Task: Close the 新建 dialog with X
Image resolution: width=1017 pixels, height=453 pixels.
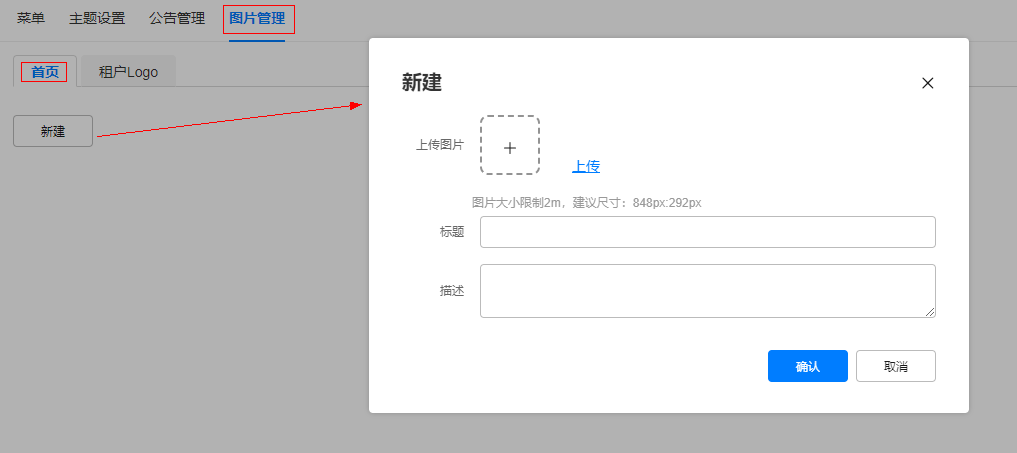Action: (927, 83)
